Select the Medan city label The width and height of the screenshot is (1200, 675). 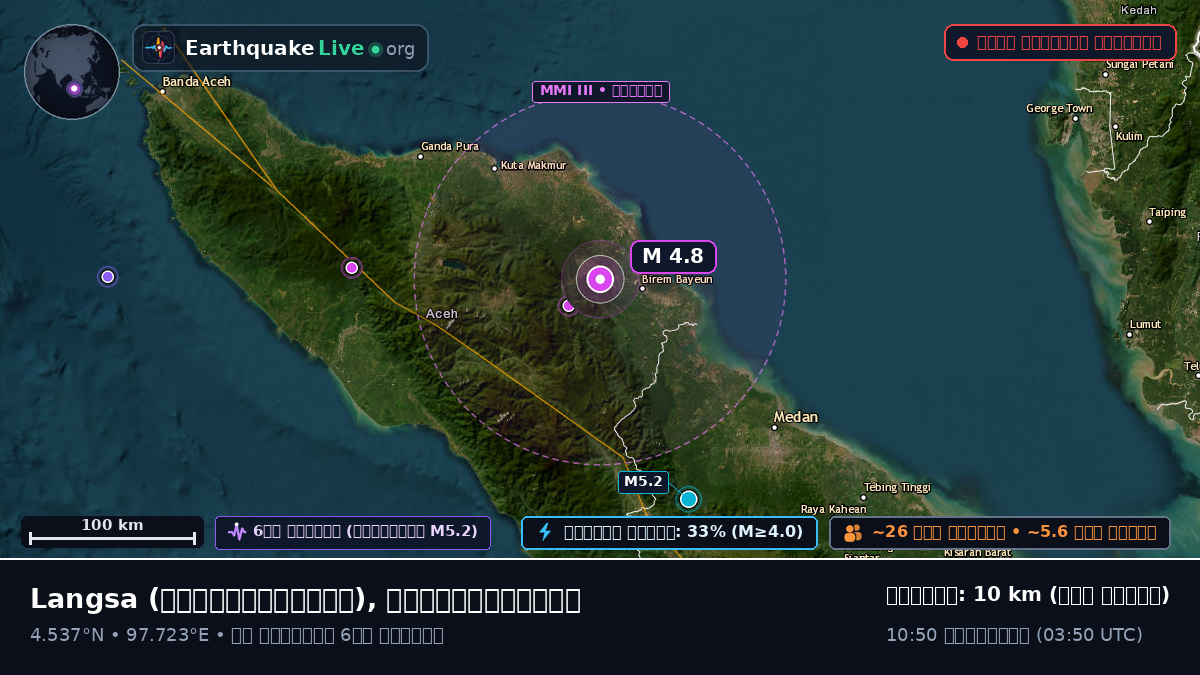click(796, 417)
